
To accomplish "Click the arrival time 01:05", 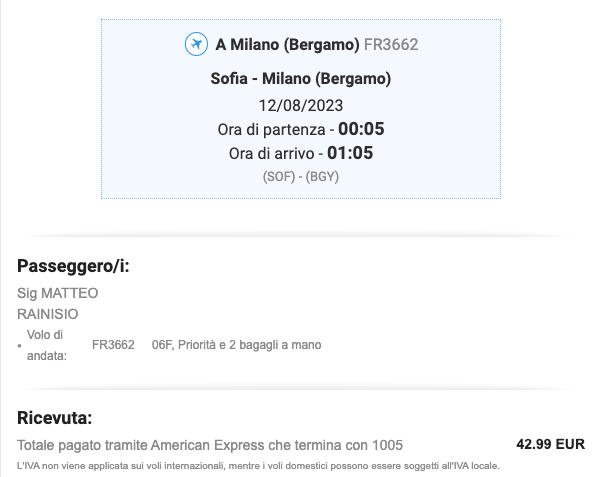I will [x=350, y=153].
